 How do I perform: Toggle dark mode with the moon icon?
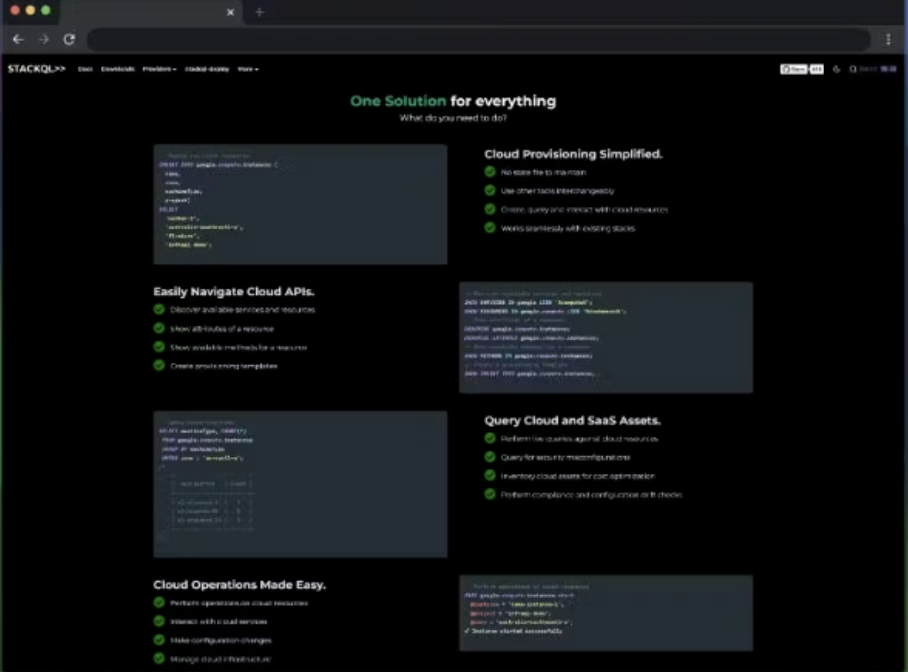[836, 69]
